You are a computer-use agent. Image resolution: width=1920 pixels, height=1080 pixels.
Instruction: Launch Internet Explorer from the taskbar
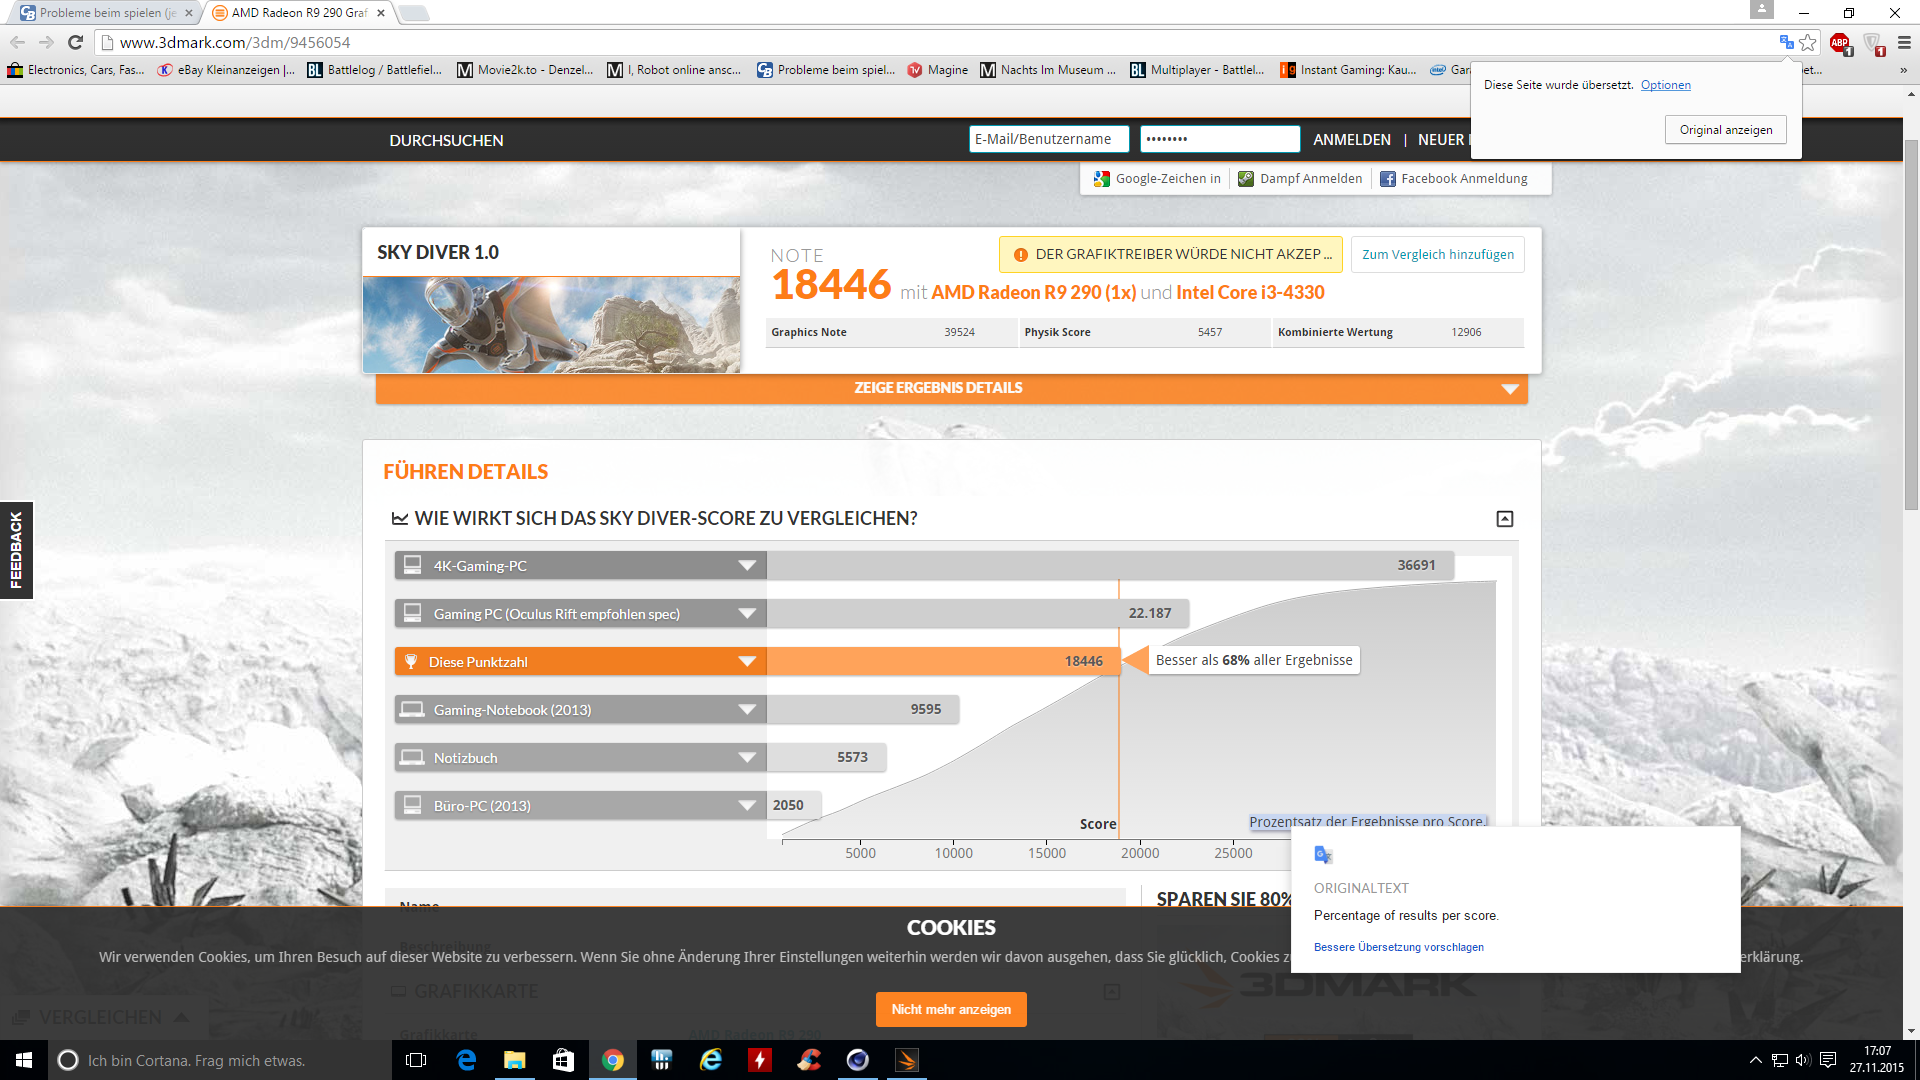(711, 1060)
